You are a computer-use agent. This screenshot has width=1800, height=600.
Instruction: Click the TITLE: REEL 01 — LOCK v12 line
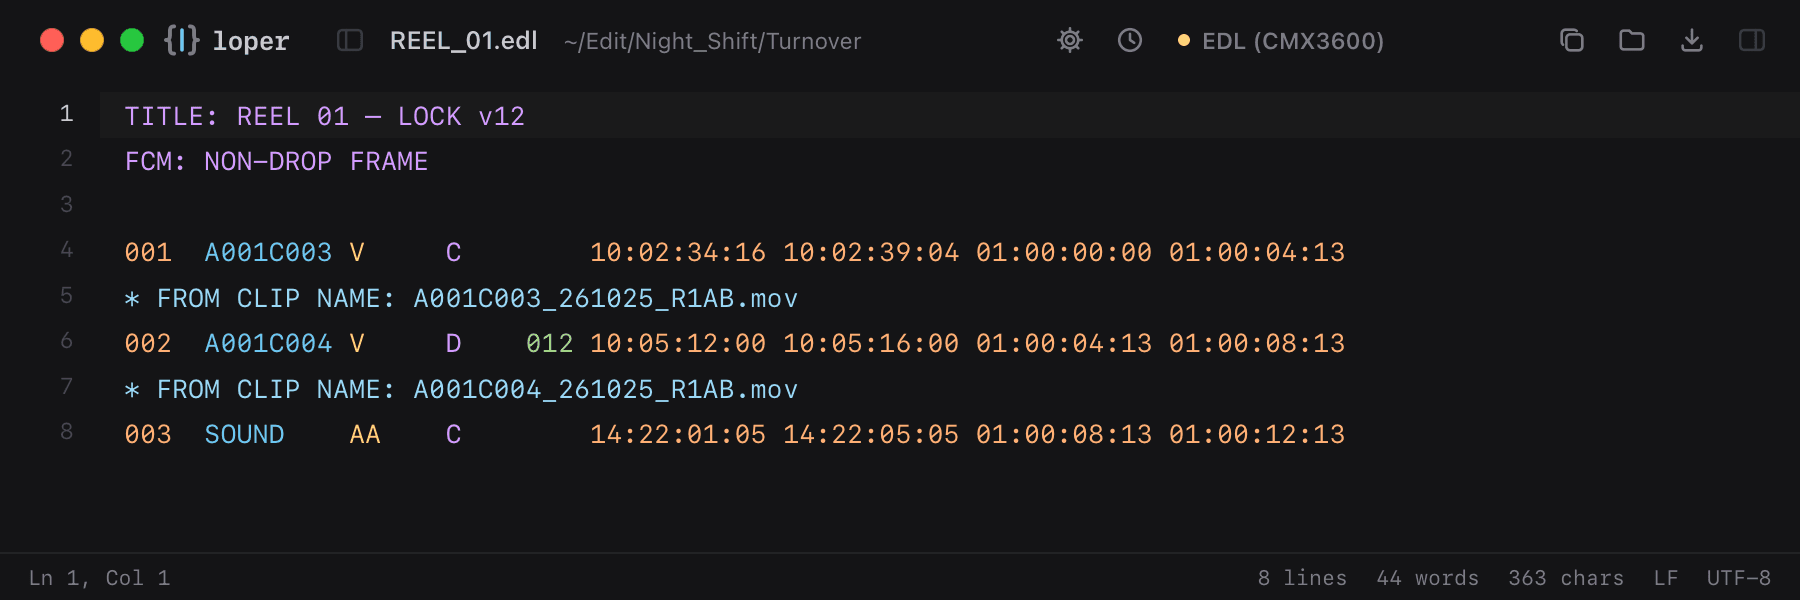[x=325, y=116]
